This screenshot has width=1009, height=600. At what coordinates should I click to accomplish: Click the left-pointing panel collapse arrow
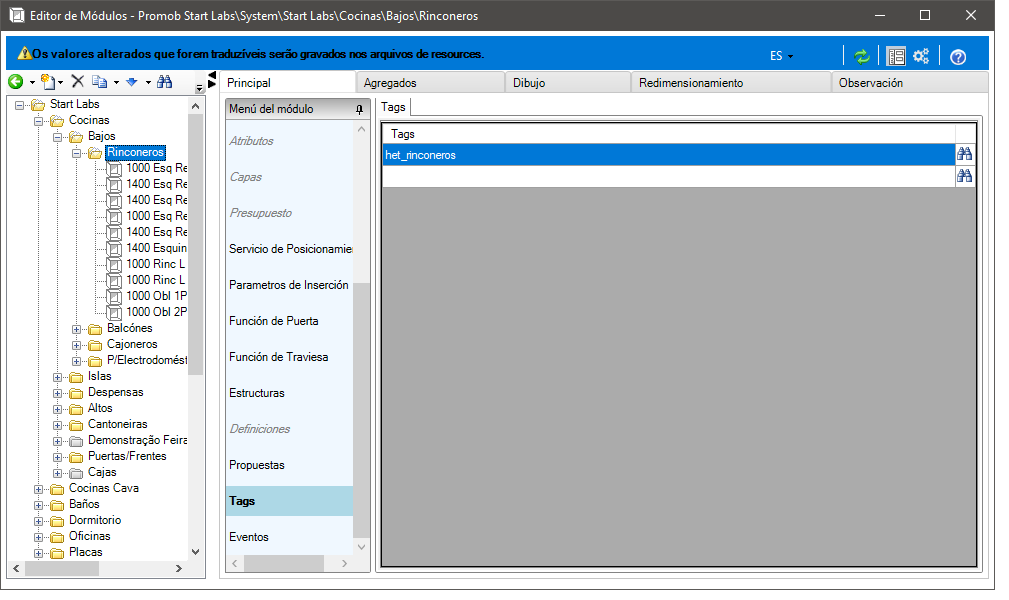[212, 75]
